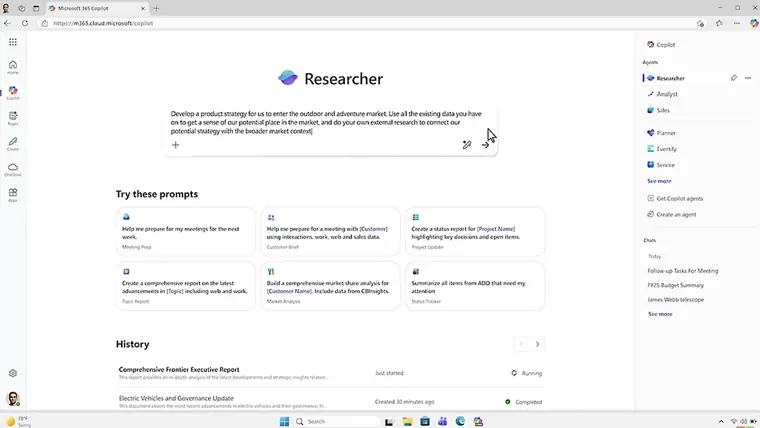Select the Sales agent
The height and width of the screenshot is (428, 760).
pos(658,111)
